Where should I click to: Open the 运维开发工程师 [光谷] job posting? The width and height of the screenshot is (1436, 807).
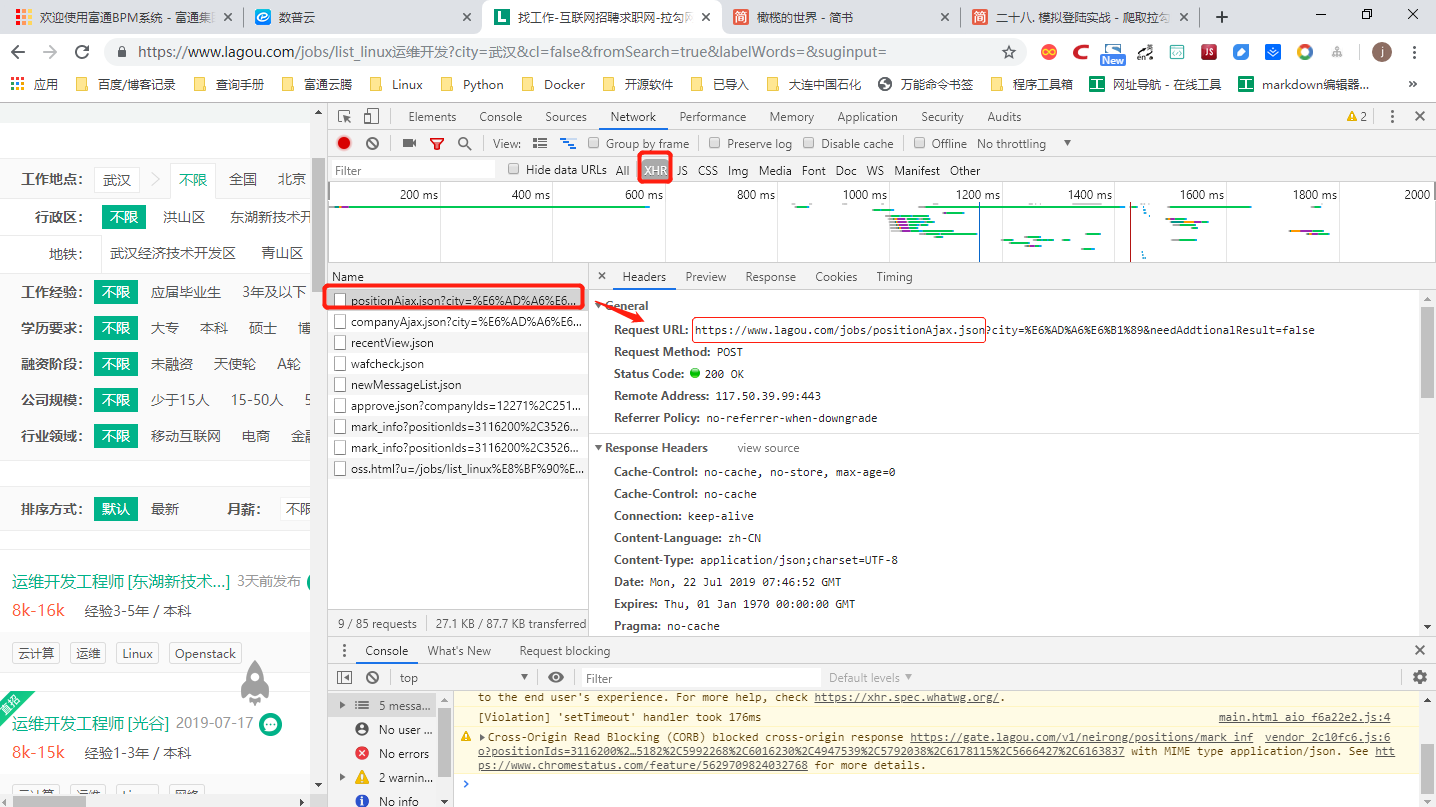90,723
